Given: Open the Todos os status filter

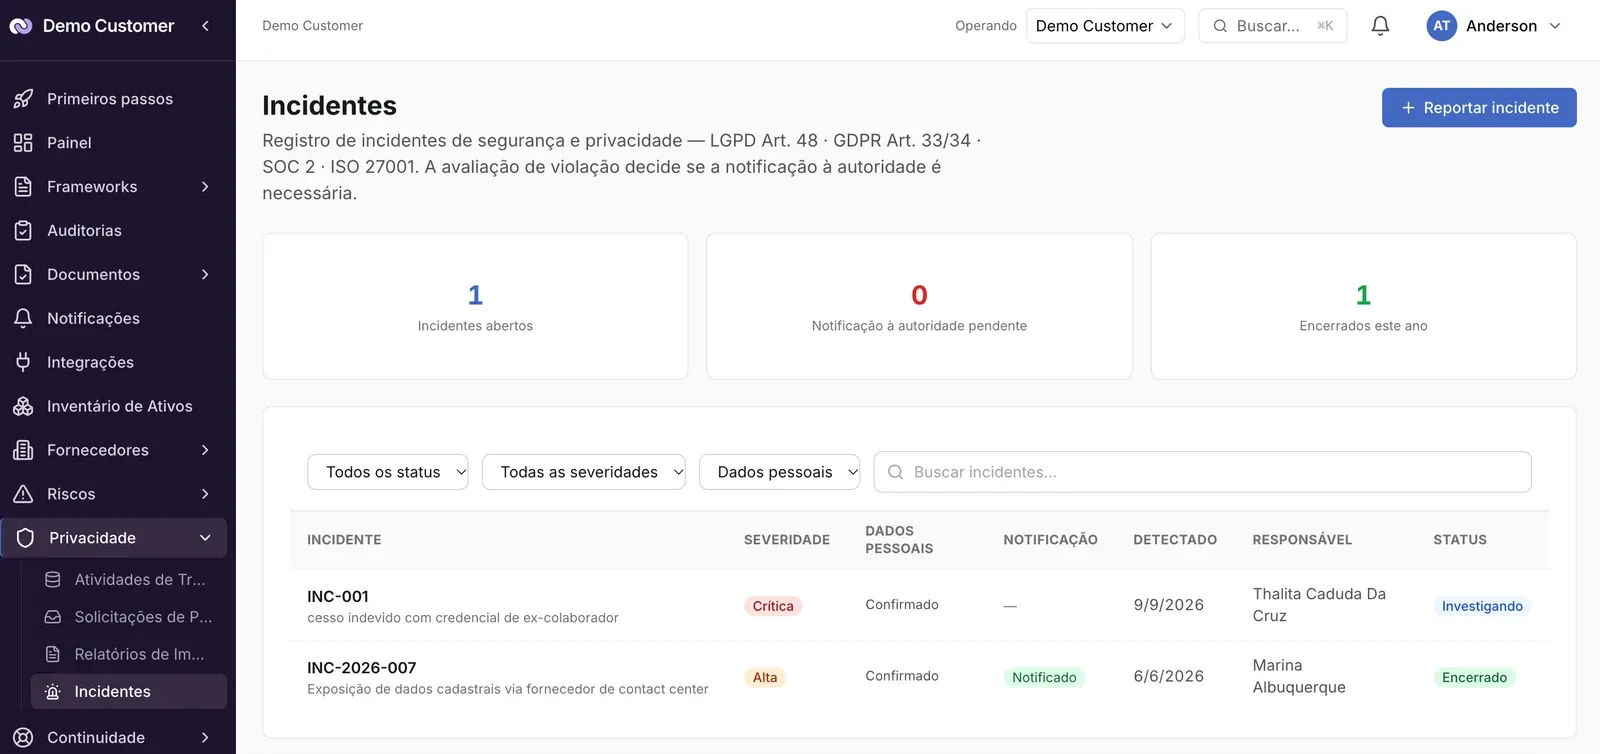Looking at the screenshot, I should [x=388, y=472].
